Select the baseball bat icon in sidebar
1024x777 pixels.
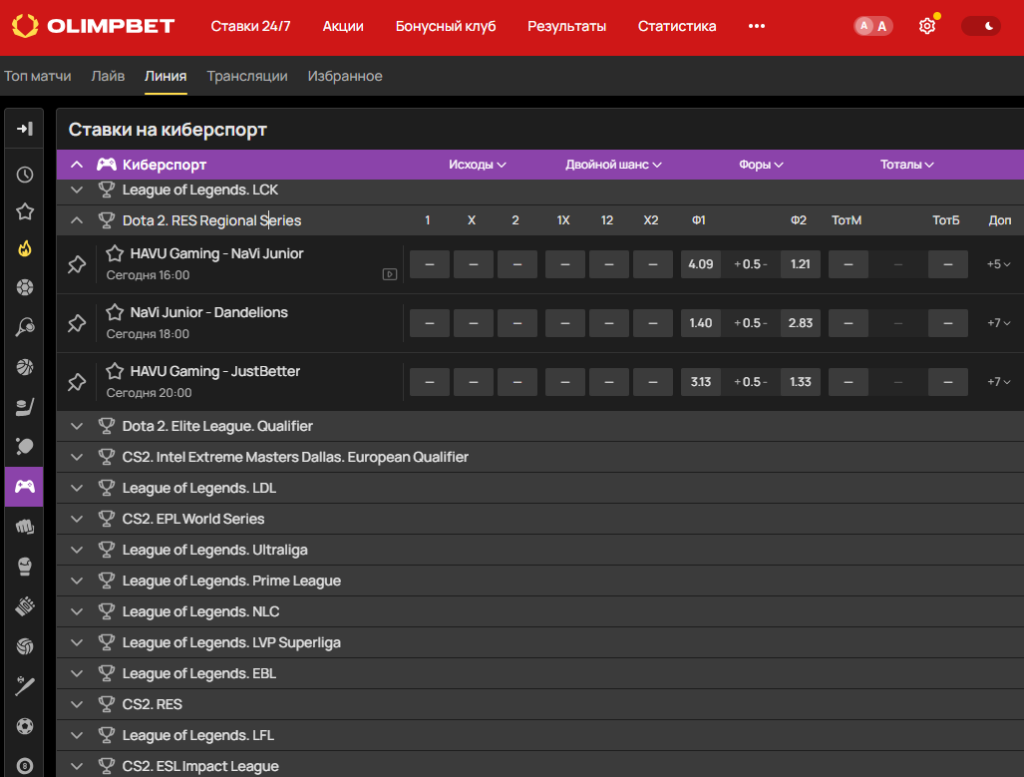coord(25,686)
